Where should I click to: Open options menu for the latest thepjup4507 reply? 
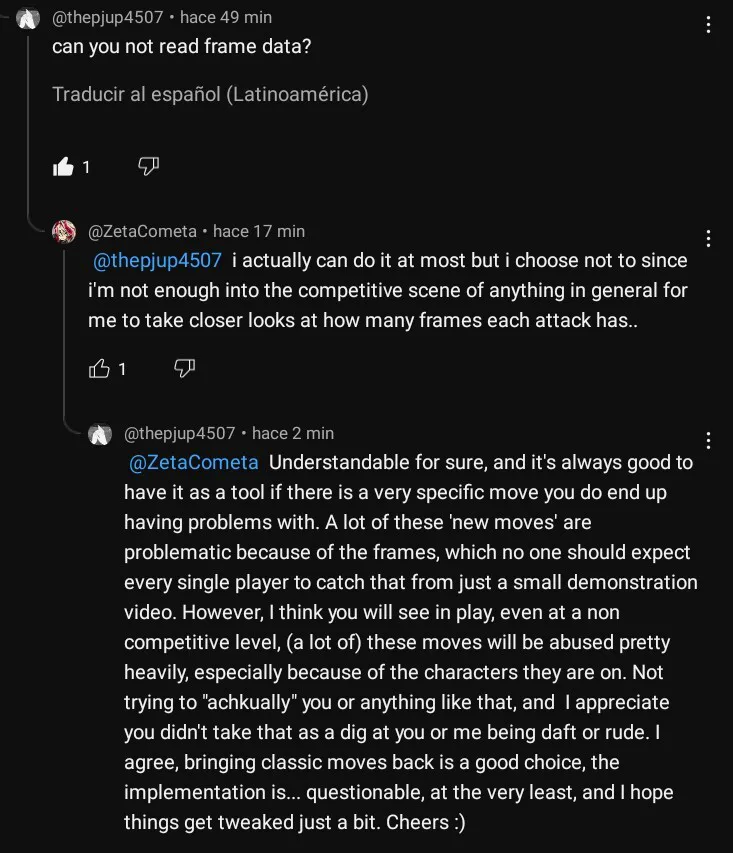pos(708,440)
